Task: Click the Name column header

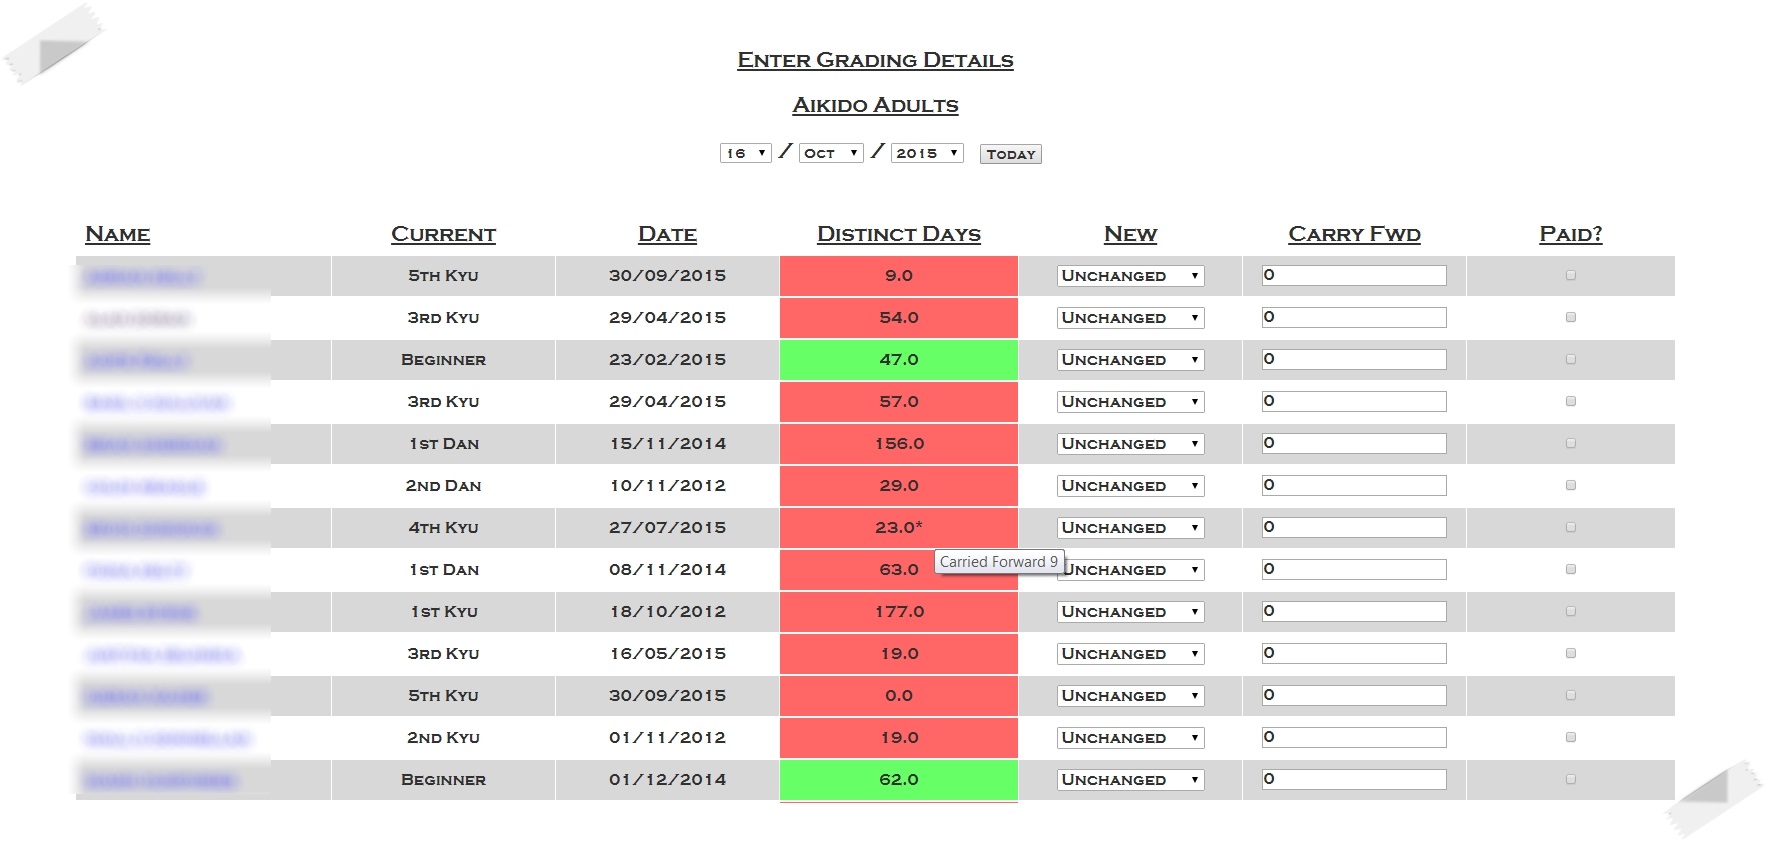Action: 117,234
